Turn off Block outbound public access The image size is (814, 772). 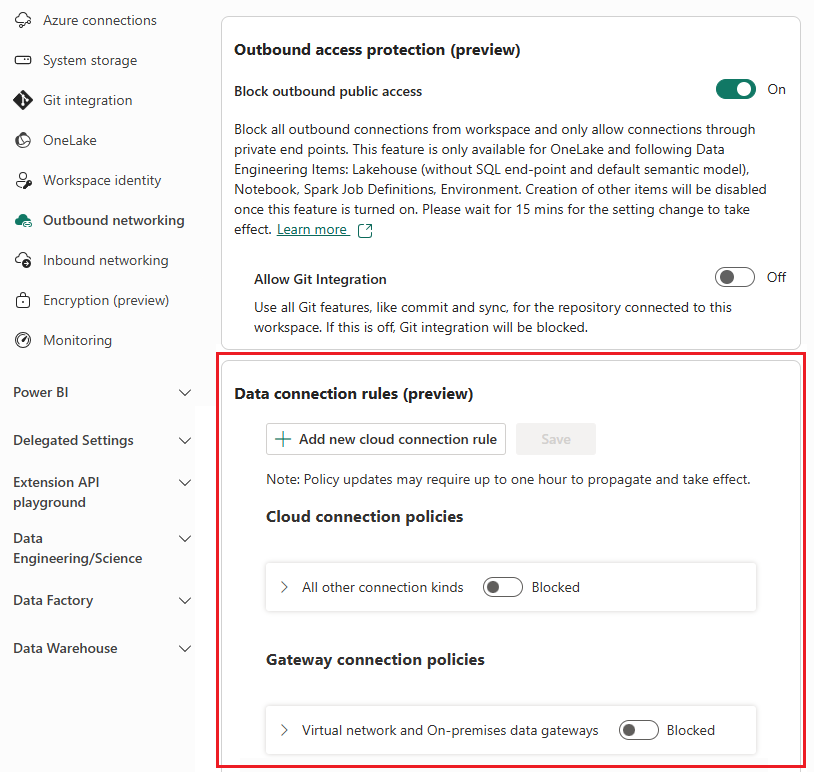(x=735, y=90)
